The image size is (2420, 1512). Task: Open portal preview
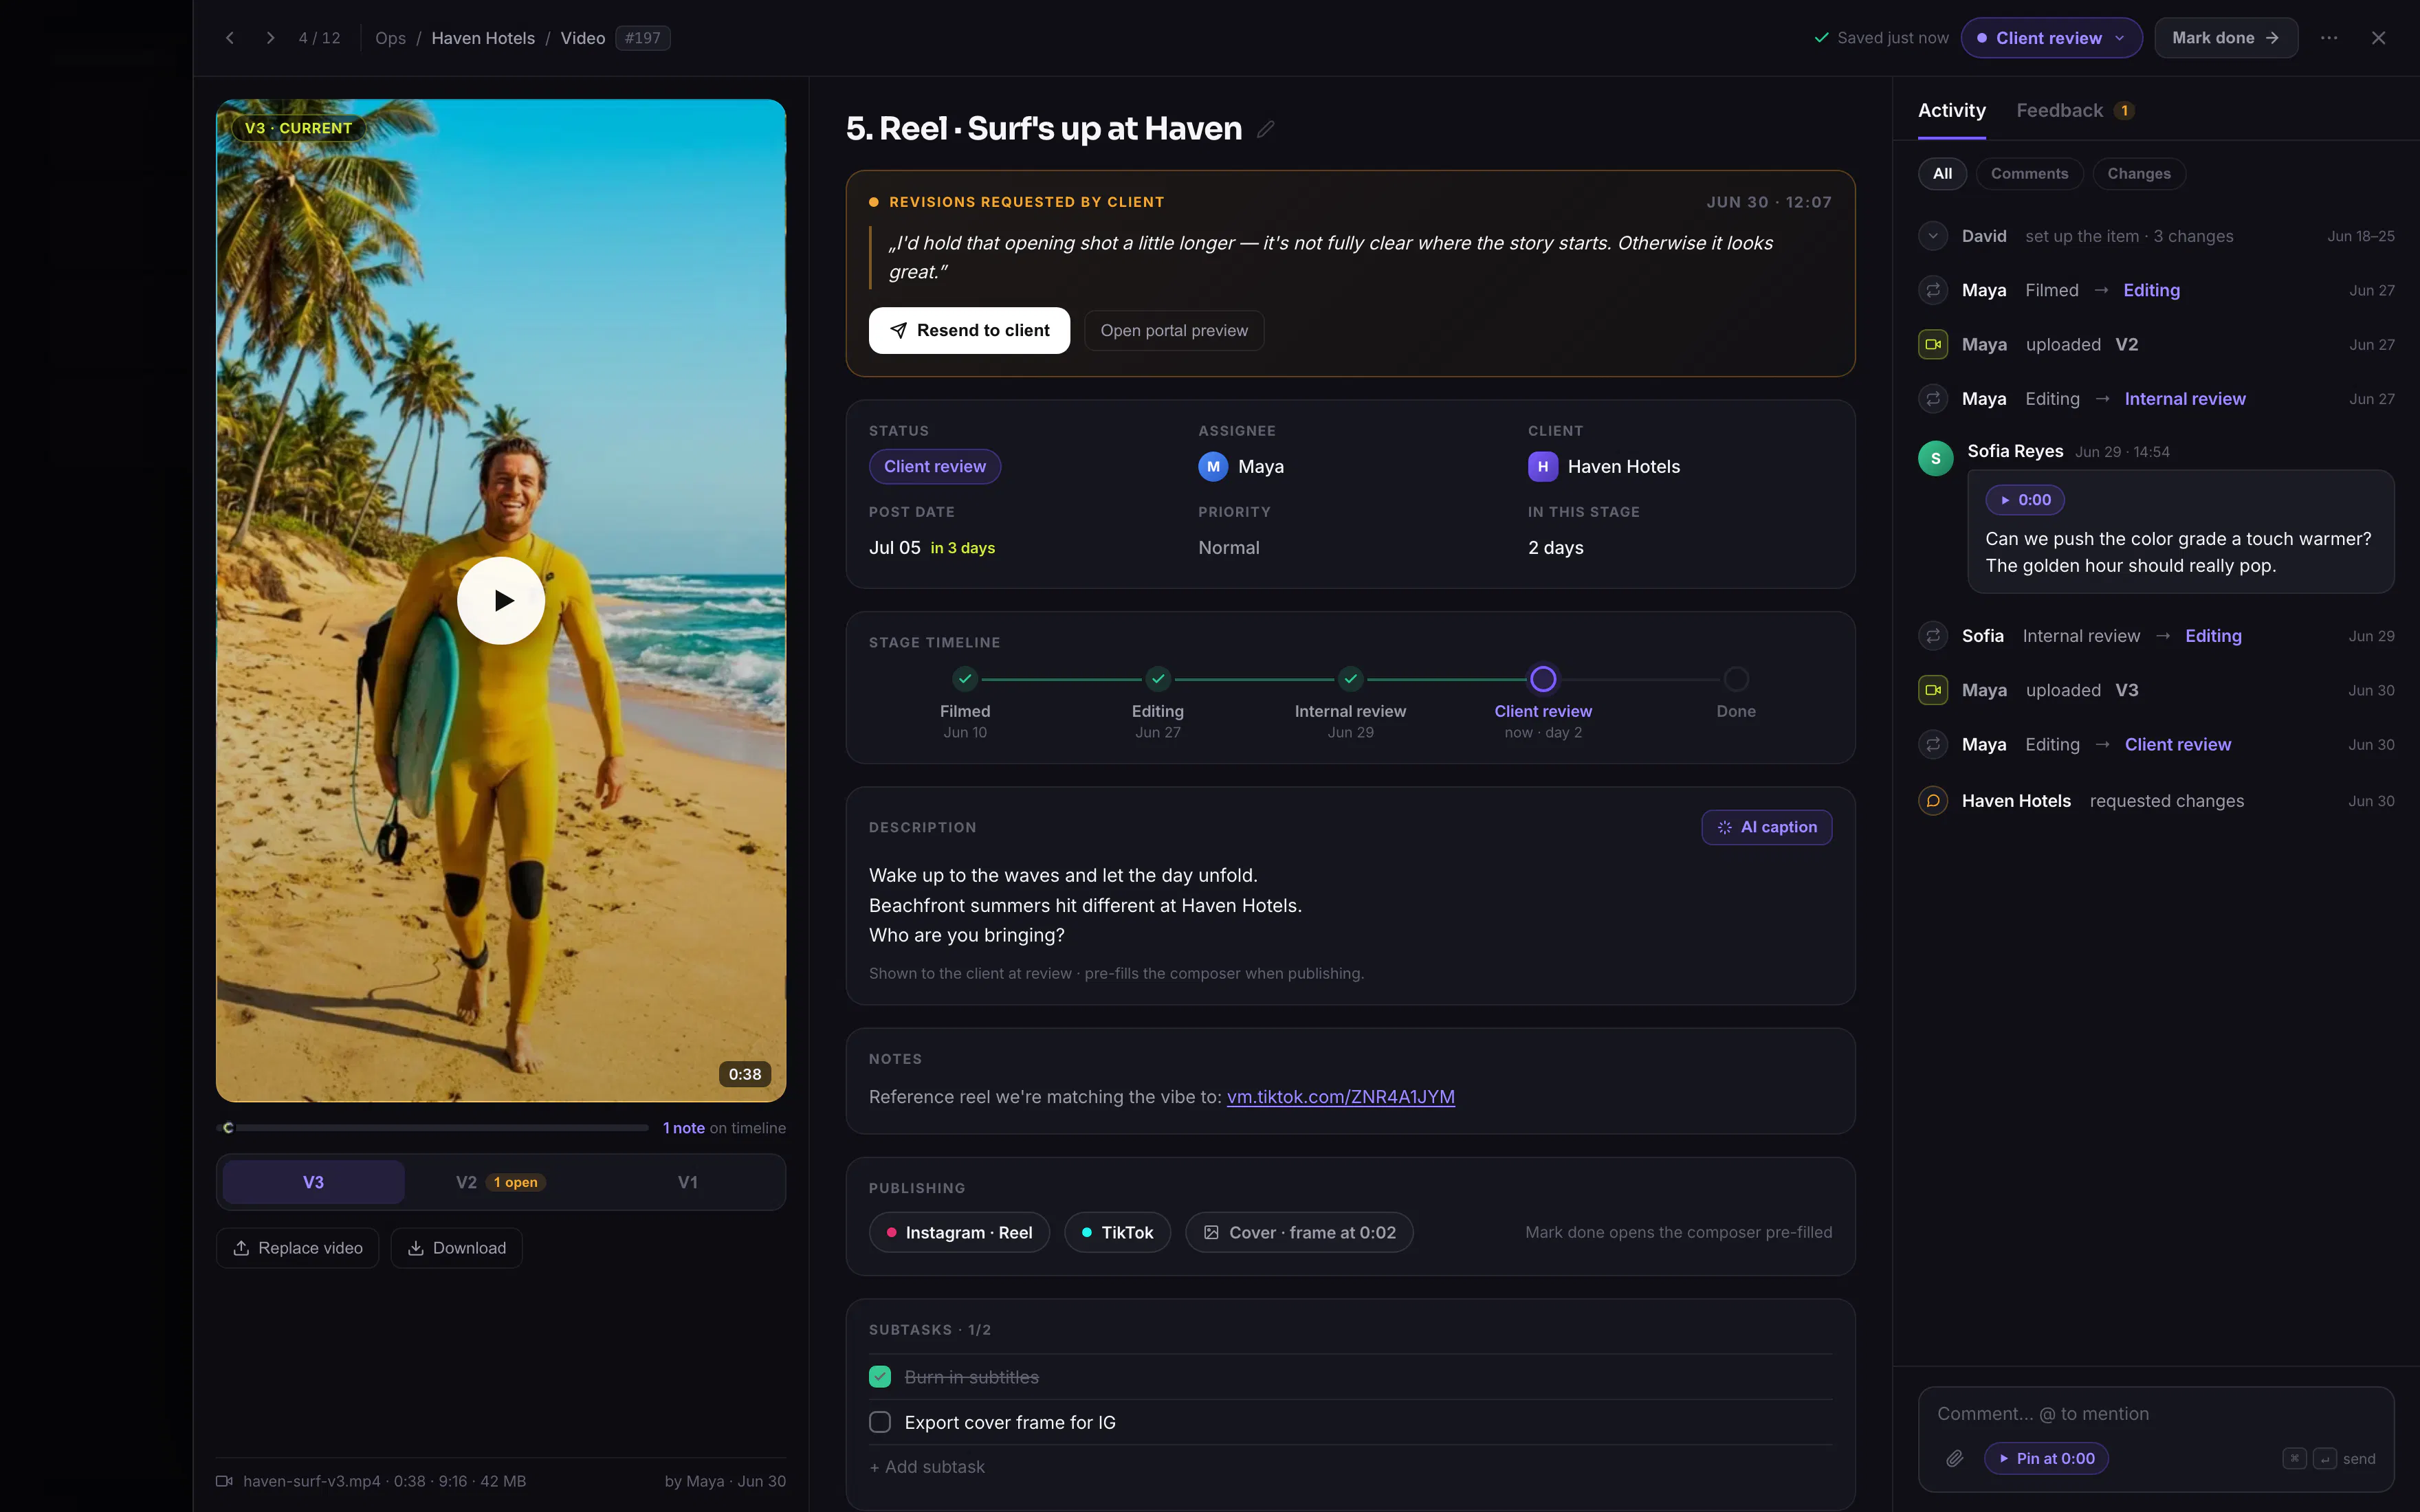tap(1174, 330)
